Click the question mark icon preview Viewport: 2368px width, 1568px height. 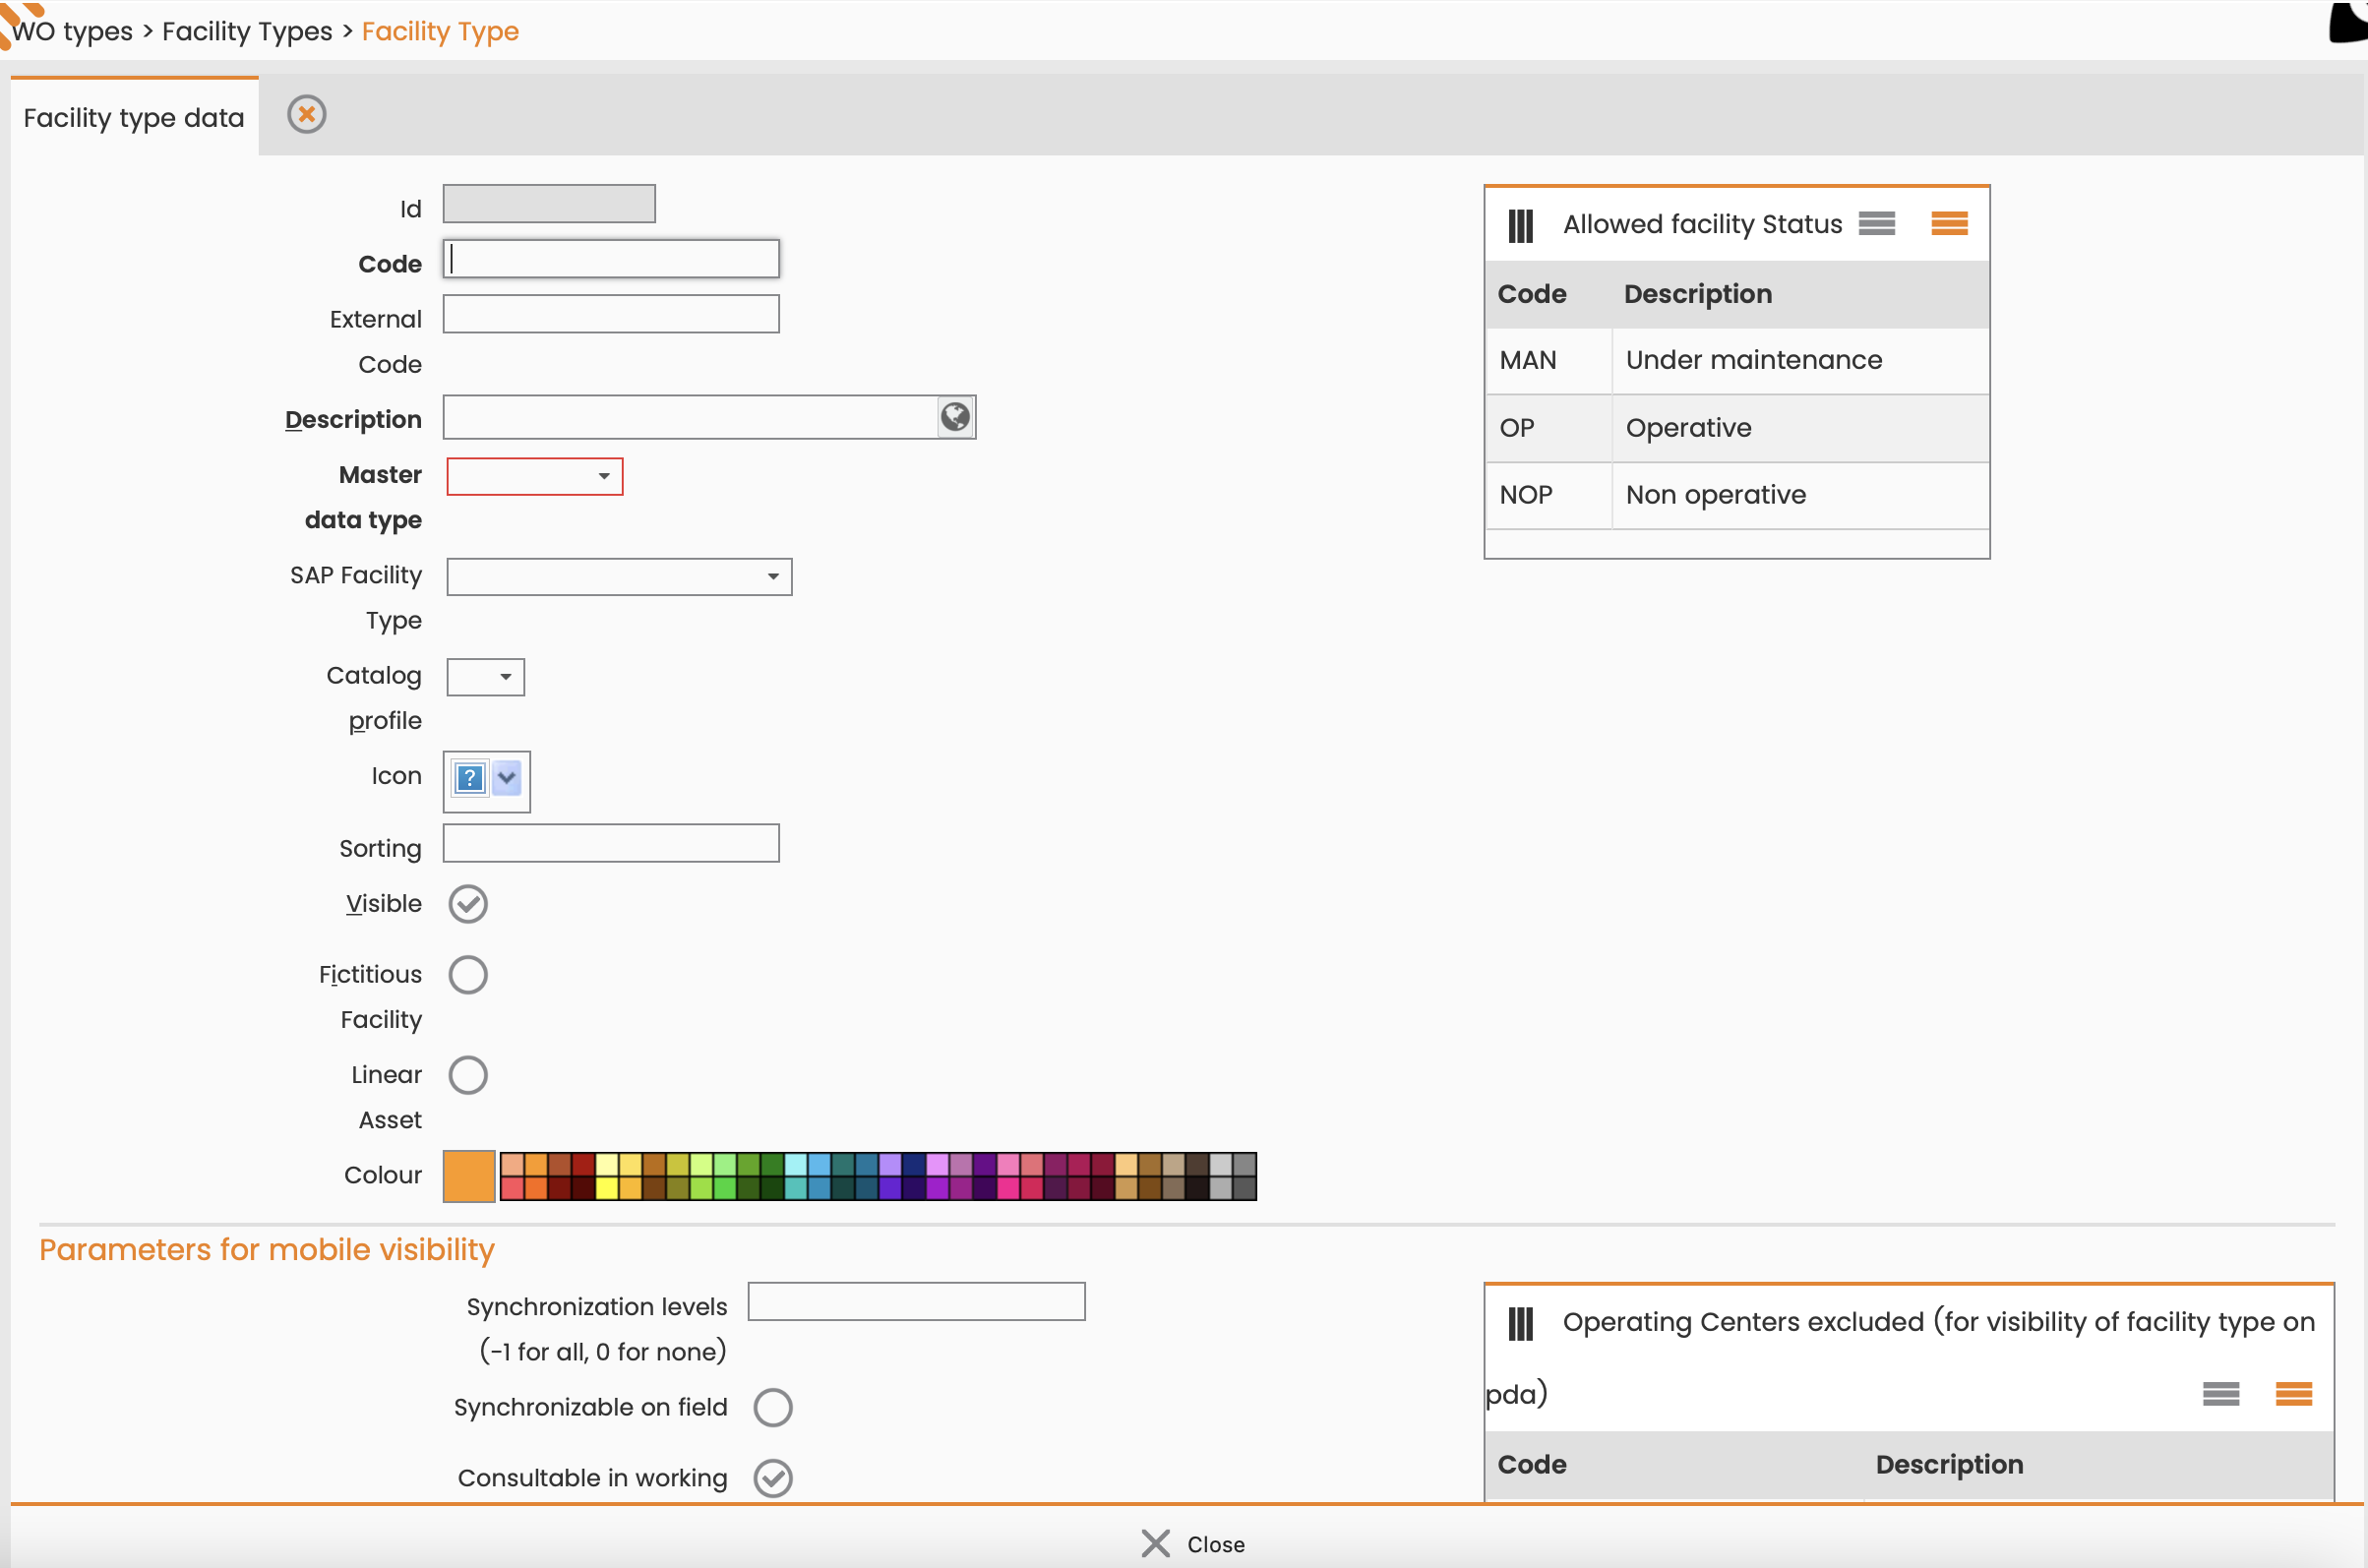[x=469, y=778]
